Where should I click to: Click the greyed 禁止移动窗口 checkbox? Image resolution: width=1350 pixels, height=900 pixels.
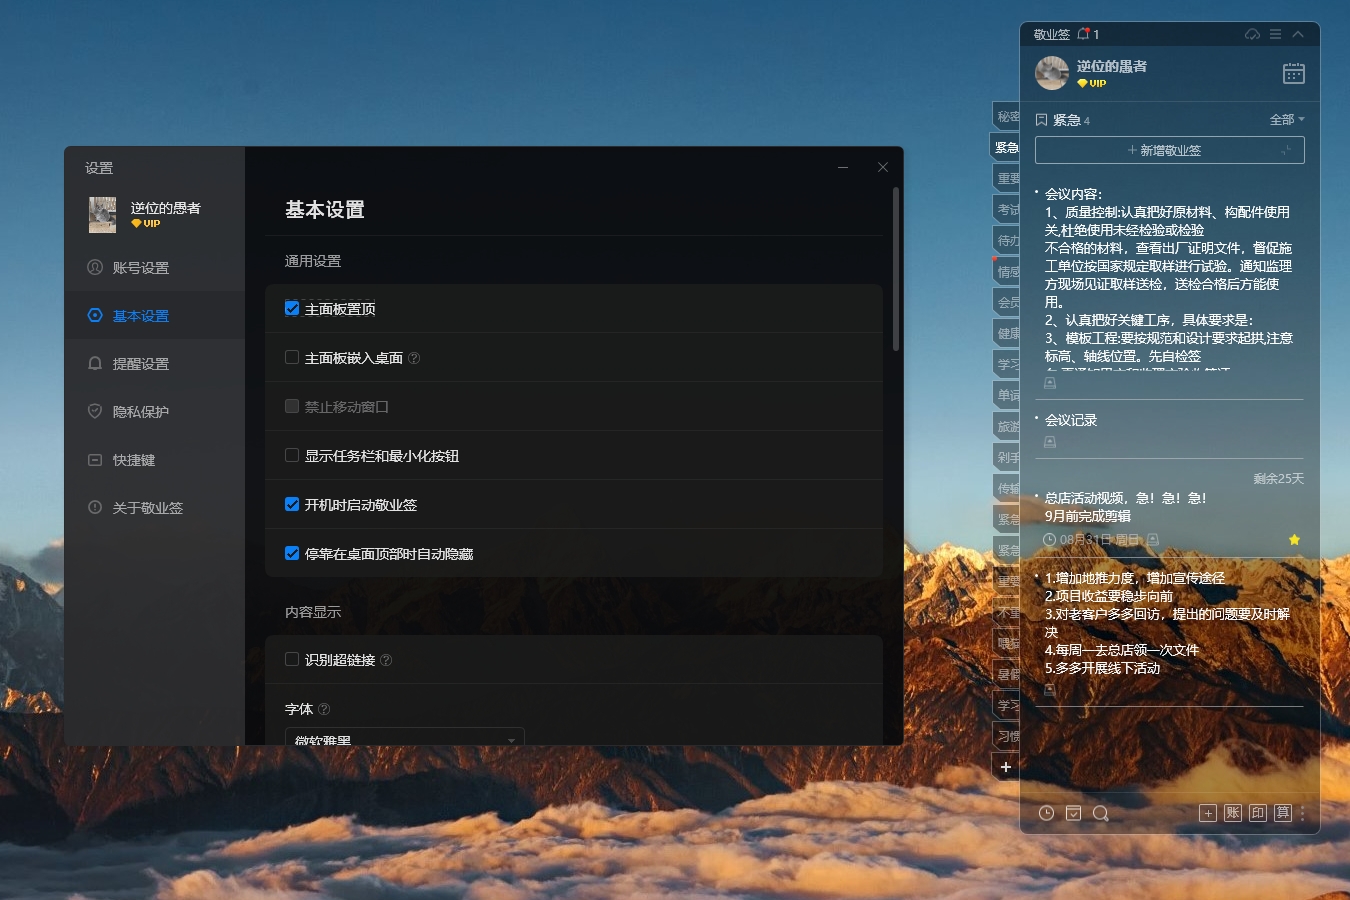(292, 406)
